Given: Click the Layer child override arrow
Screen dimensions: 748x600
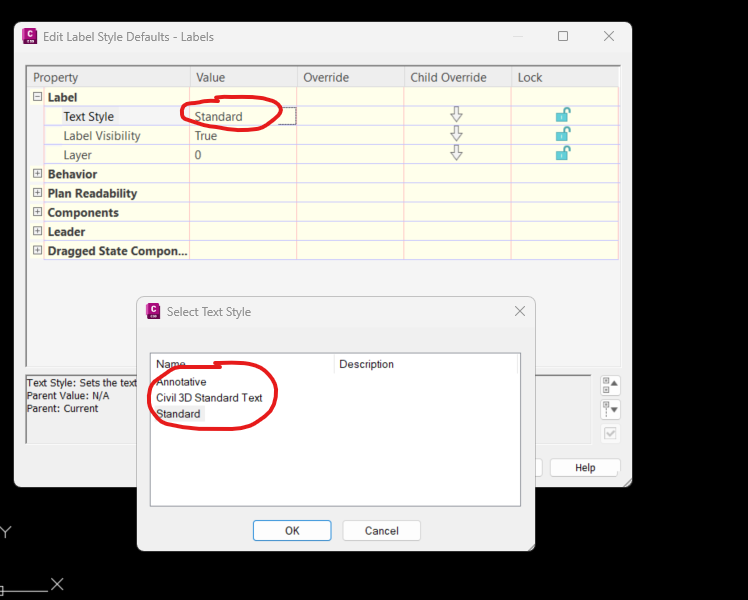Looking at the screenshot, I should point(457,153).
